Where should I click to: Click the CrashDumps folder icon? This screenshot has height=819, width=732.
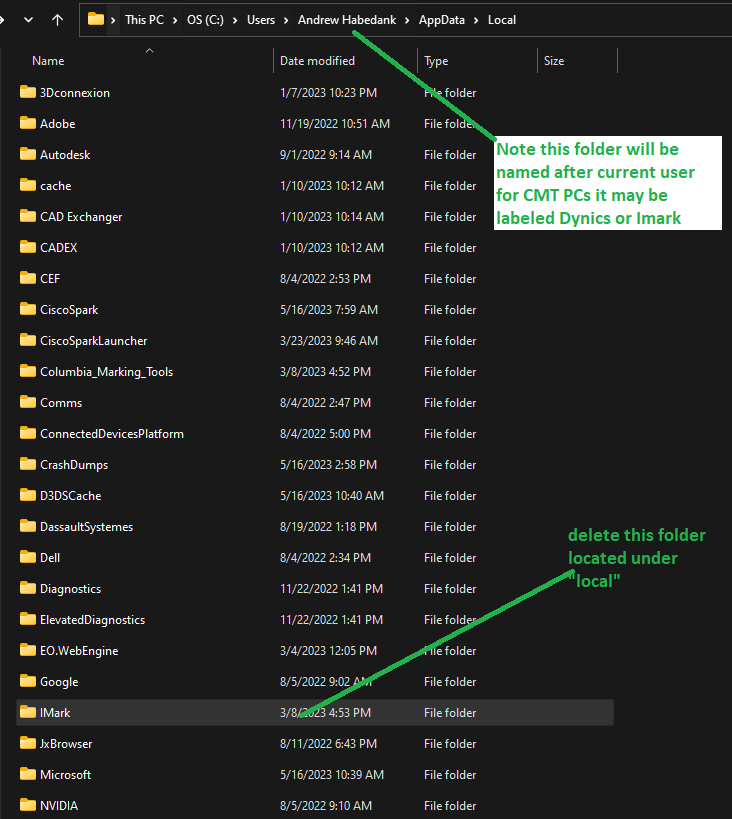pyautogui.click(x=28, y=464)
